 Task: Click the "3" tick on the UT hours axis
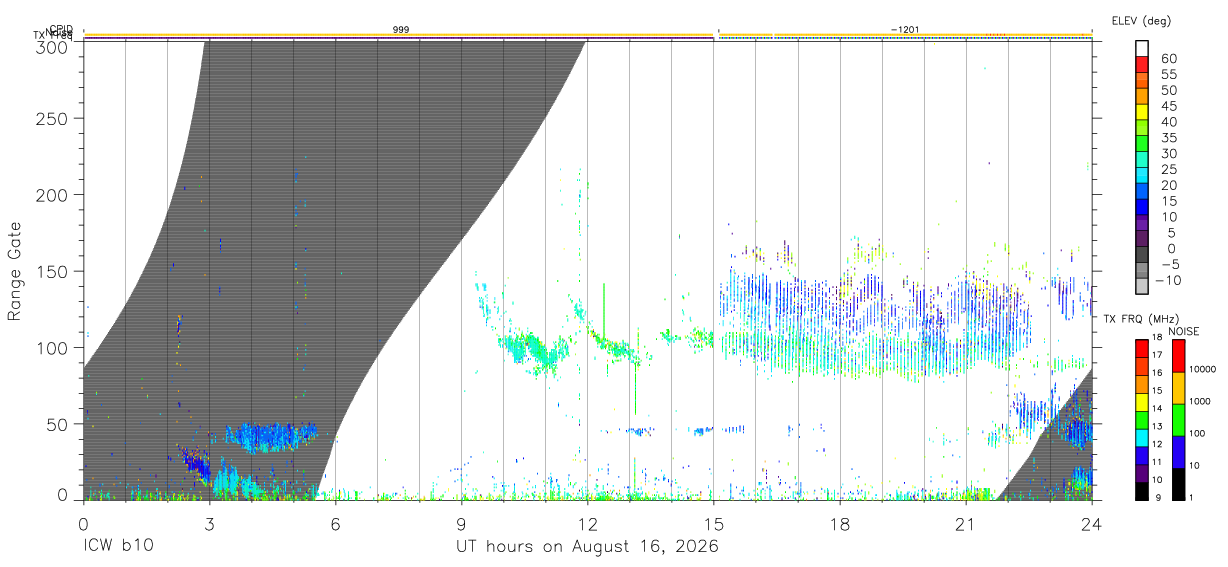coord(209,524)
